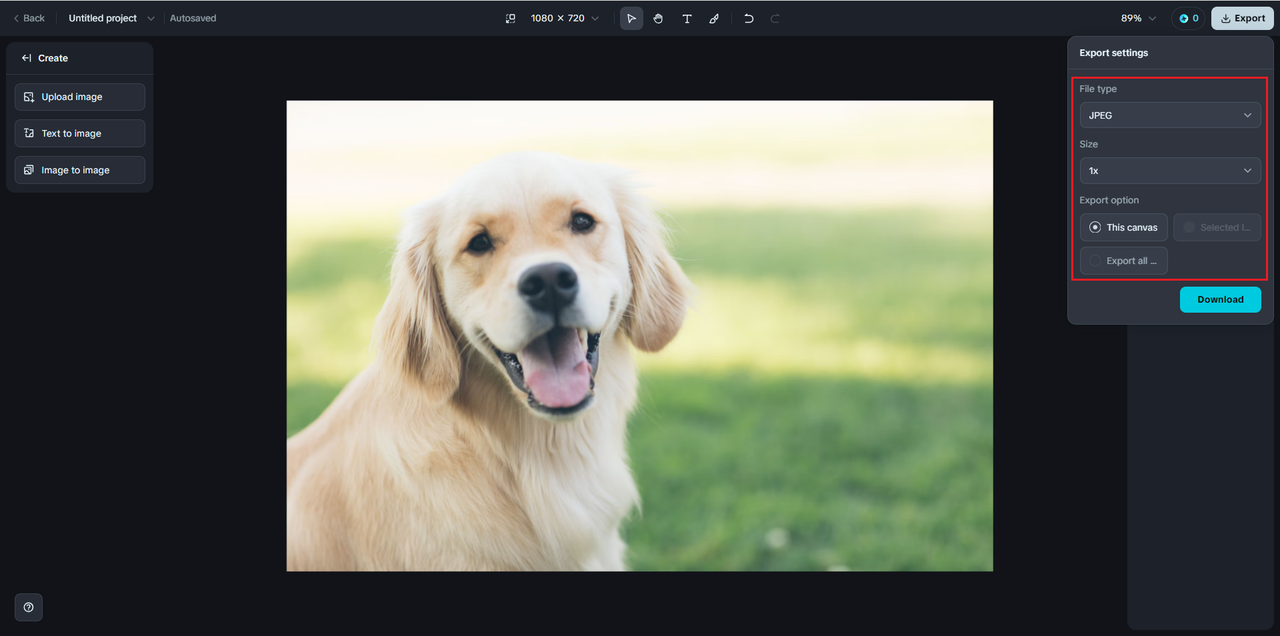The width and height of the screenshot is (1280, 636).
Task: Open the Size 1x dropdown
Action: [1170, 171]
